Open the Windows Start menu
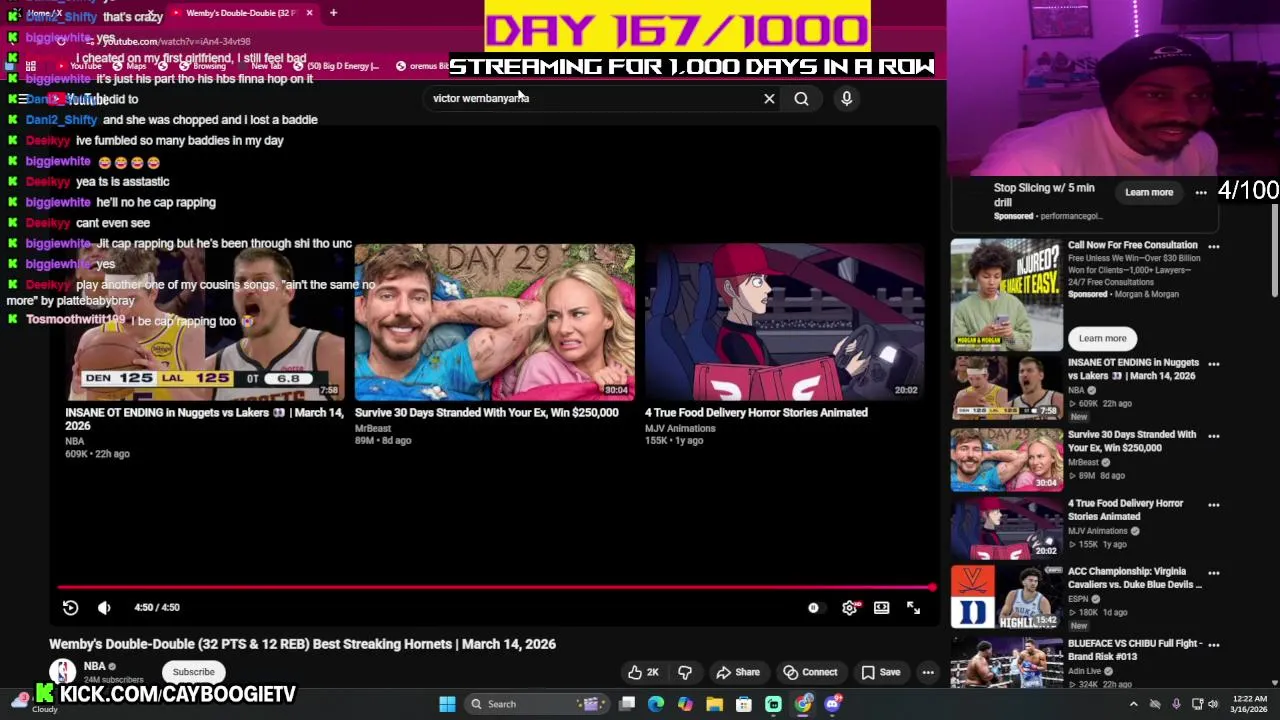1280x720 pixels. tap(447, 704)
